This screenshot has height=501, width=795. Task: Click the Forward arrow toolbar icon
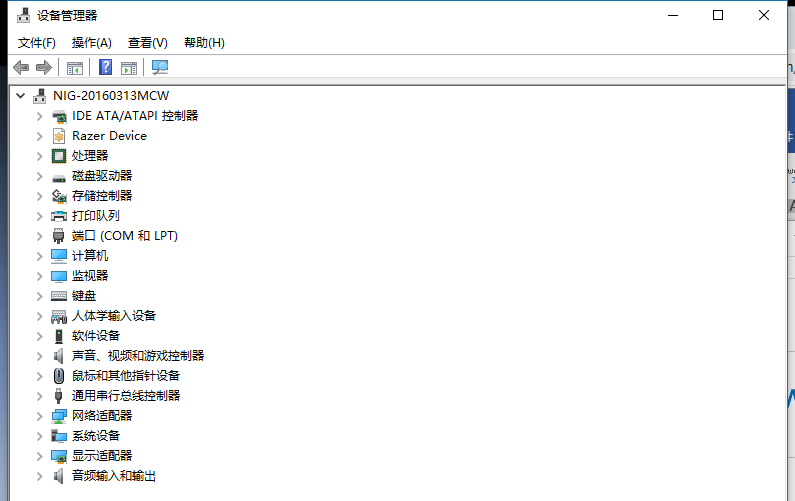point(44,67)
